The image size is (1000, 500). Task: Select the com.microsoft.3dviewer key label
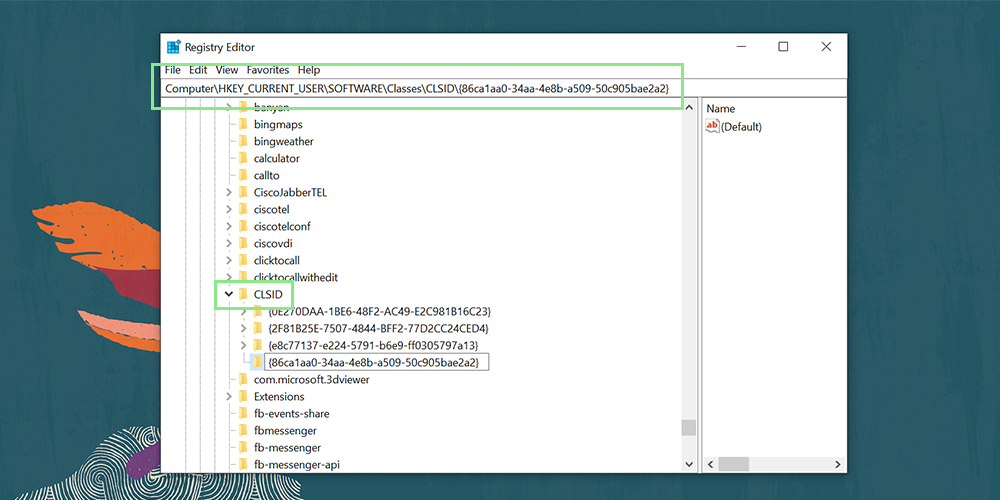(x=312, y=379)
